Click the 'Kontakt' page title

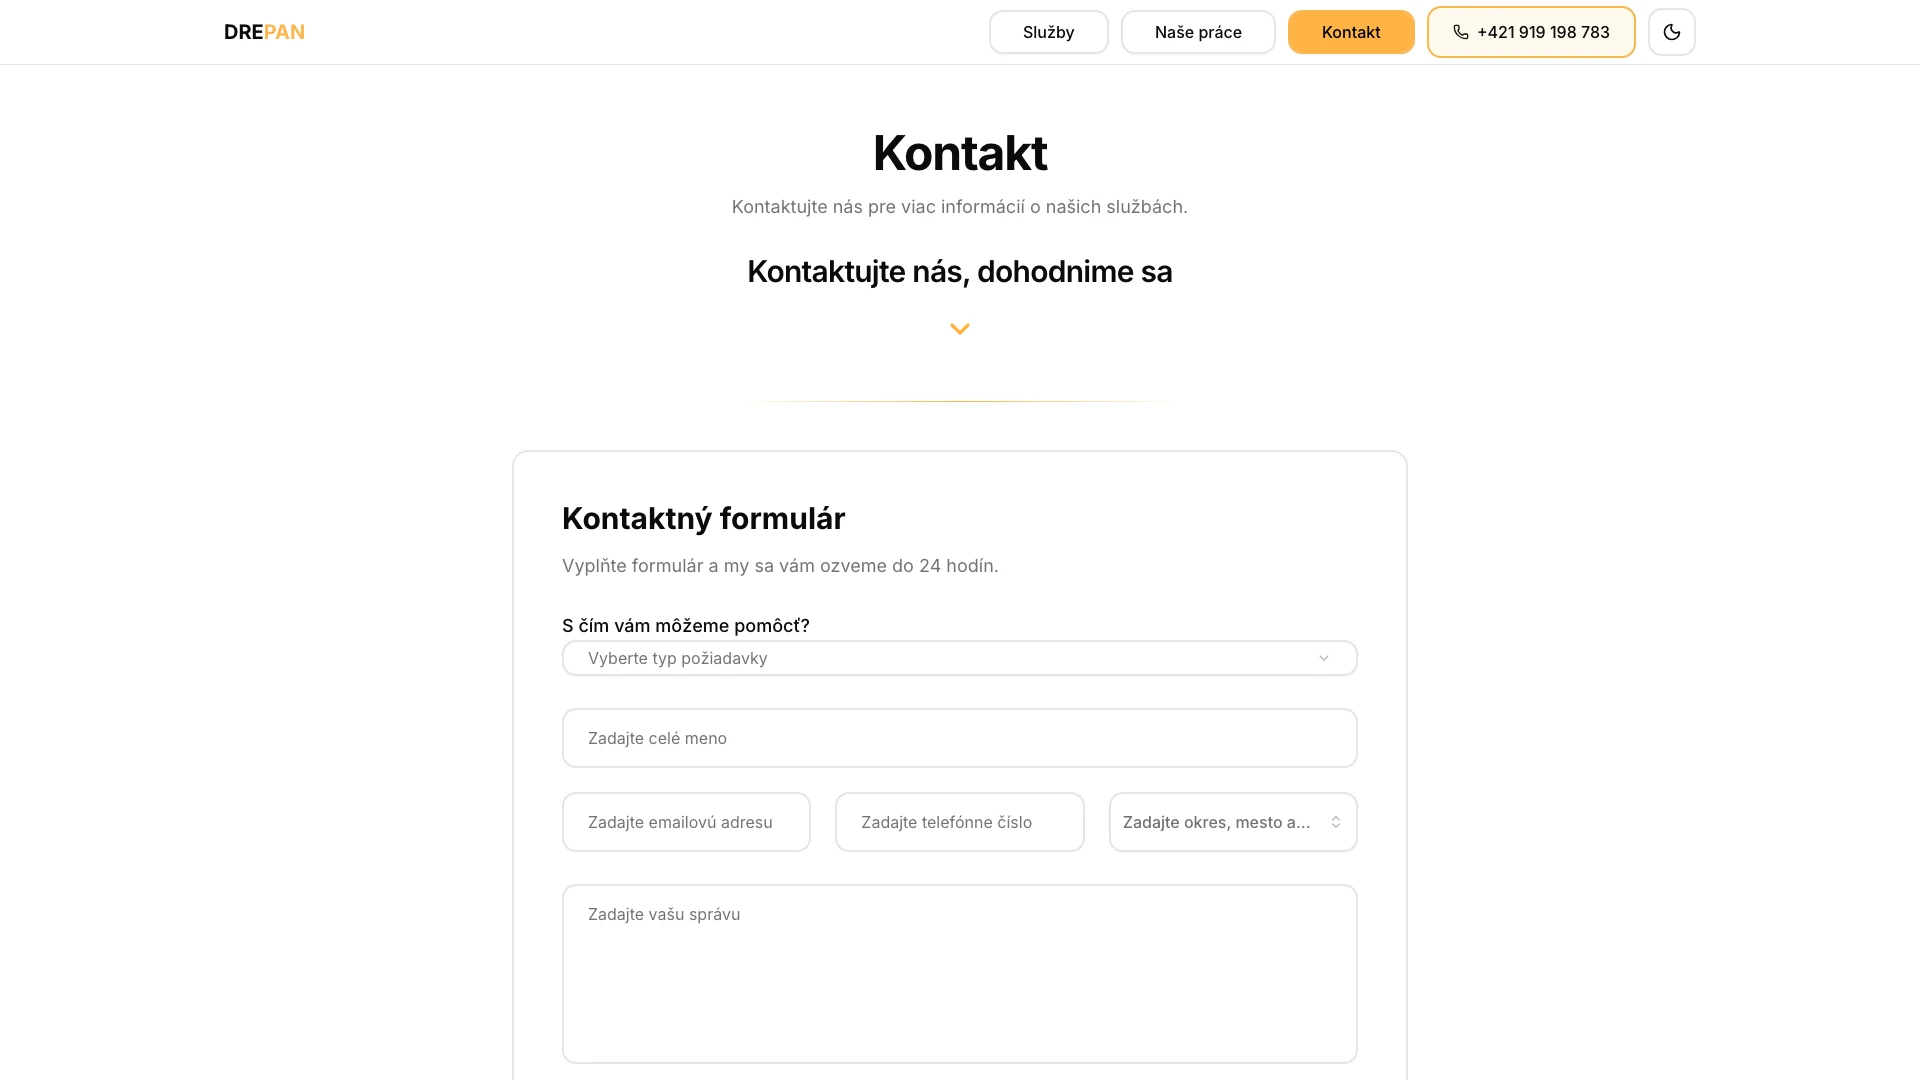click(959, 152)
